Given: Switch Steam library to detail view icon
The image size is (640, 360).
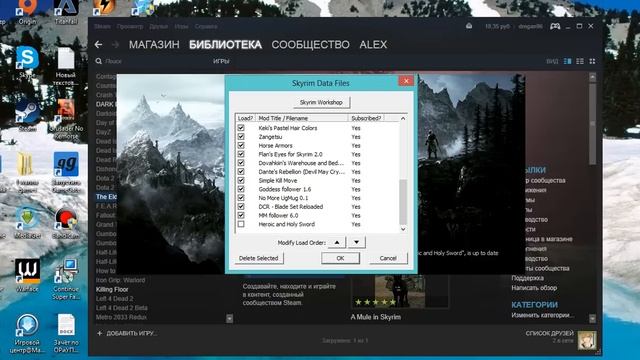Looking at the screenshot, I should click(567, 61).
